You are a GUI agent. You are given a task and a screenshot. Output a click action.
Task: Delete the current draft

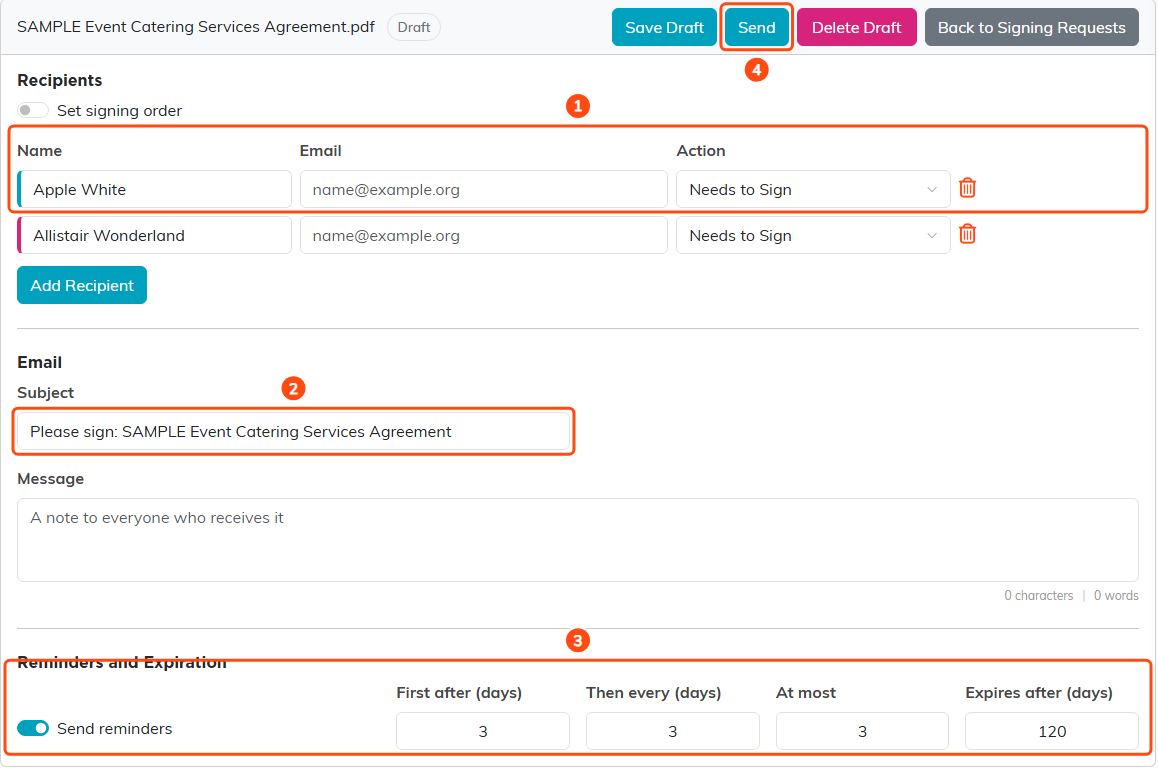(x=857, y=27)
